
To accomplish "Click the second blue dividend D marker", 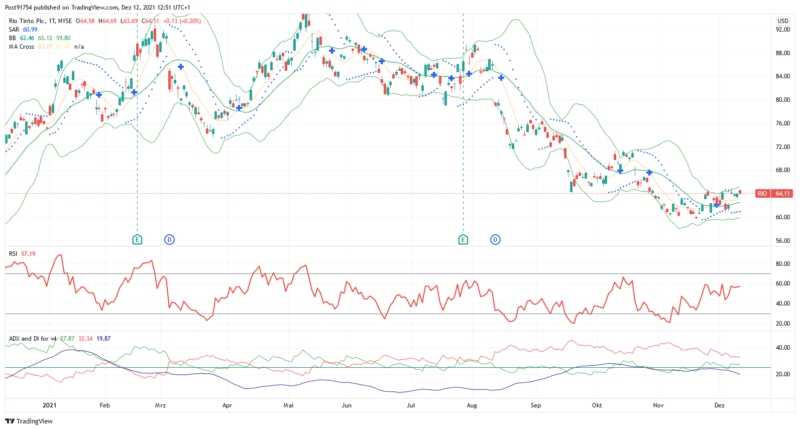I will [495, 240].
